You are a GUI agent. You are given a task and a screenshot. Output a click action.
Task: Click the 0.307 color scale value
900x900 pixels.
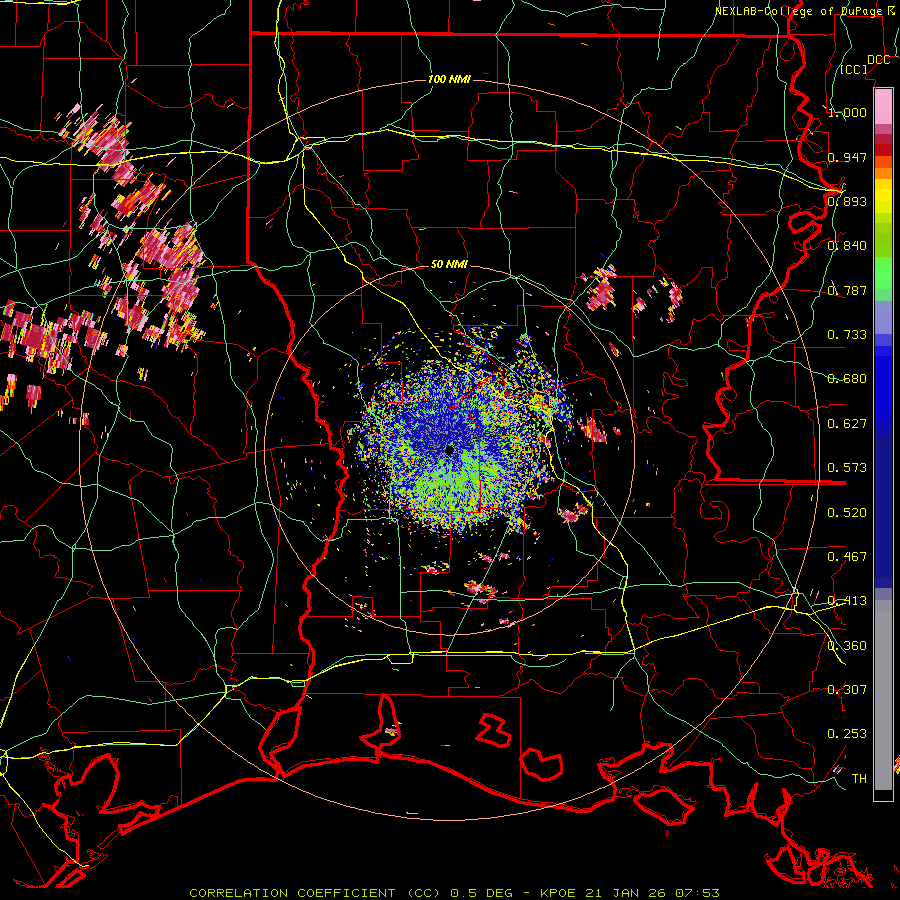point(847,689)
